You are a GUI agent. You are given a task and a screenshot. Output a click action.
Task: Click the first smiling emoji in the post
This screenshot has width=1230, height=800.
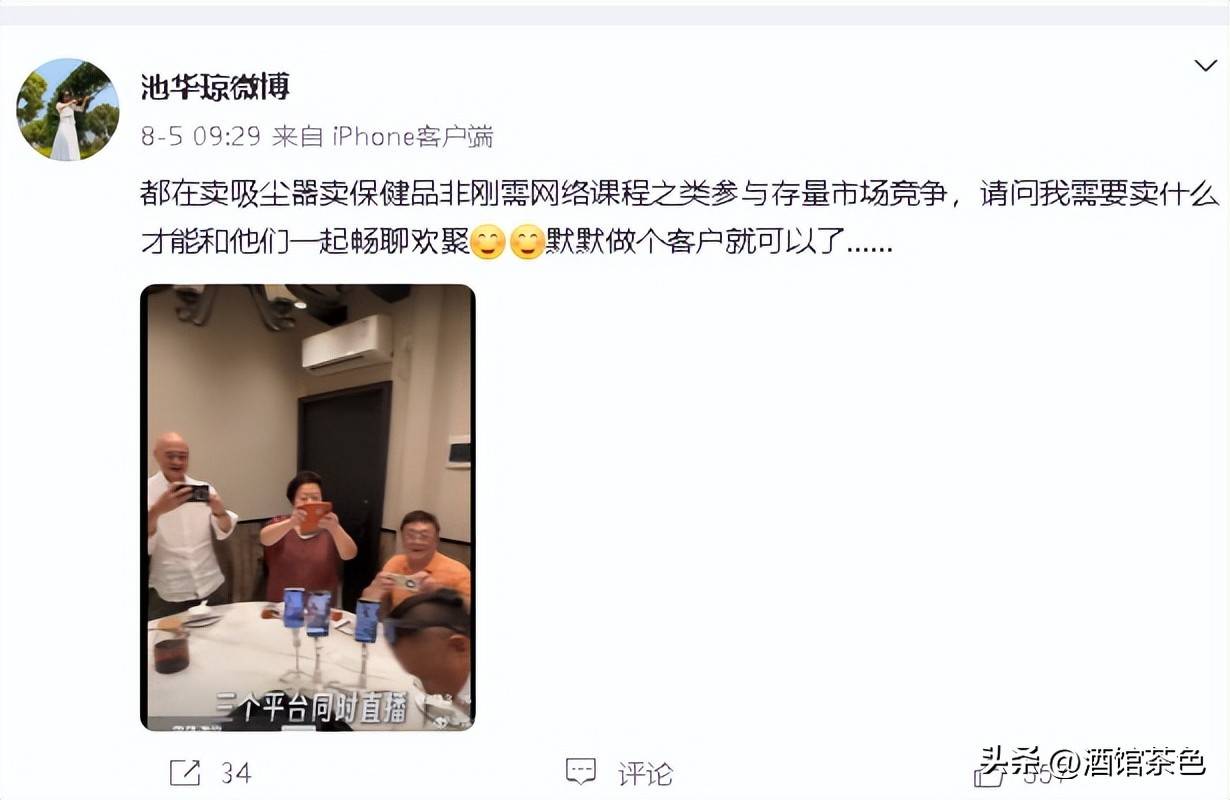[488, 242]
